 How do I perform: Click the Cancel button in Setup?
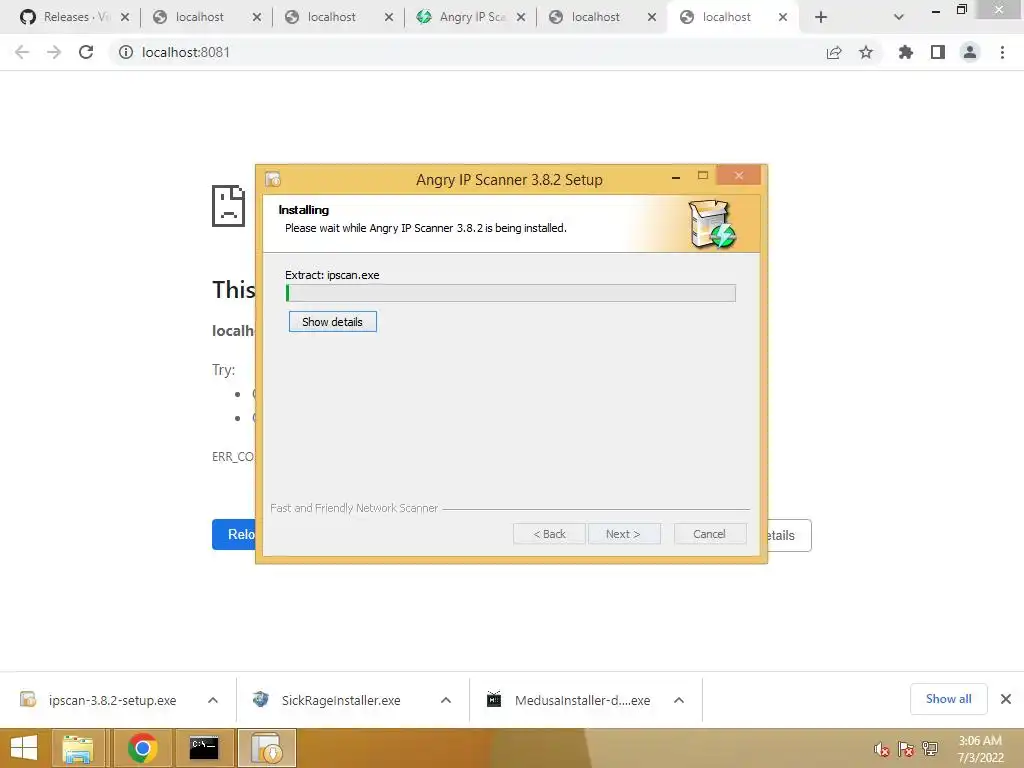(x=709, y=534)
